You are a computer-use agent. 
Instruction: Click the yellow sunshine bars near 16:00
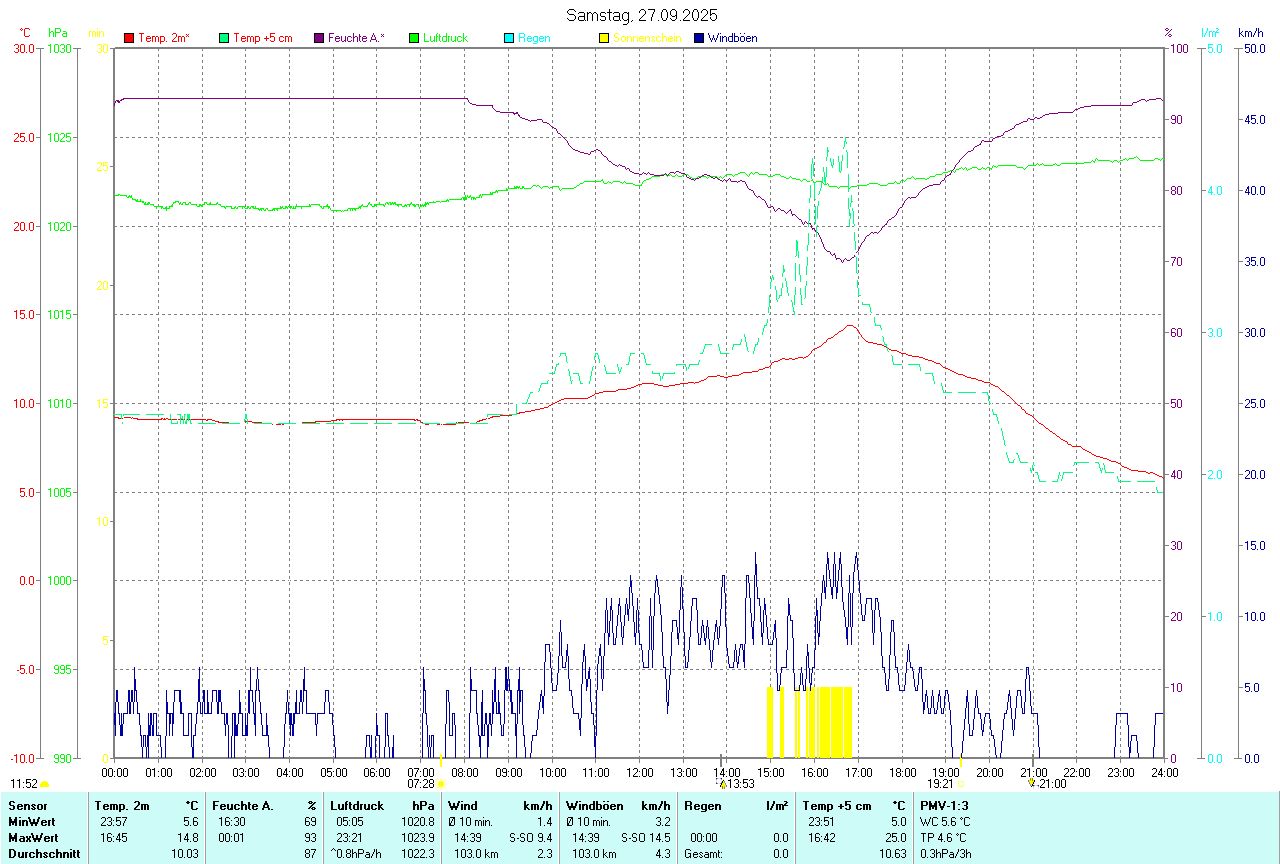(830, 722)
